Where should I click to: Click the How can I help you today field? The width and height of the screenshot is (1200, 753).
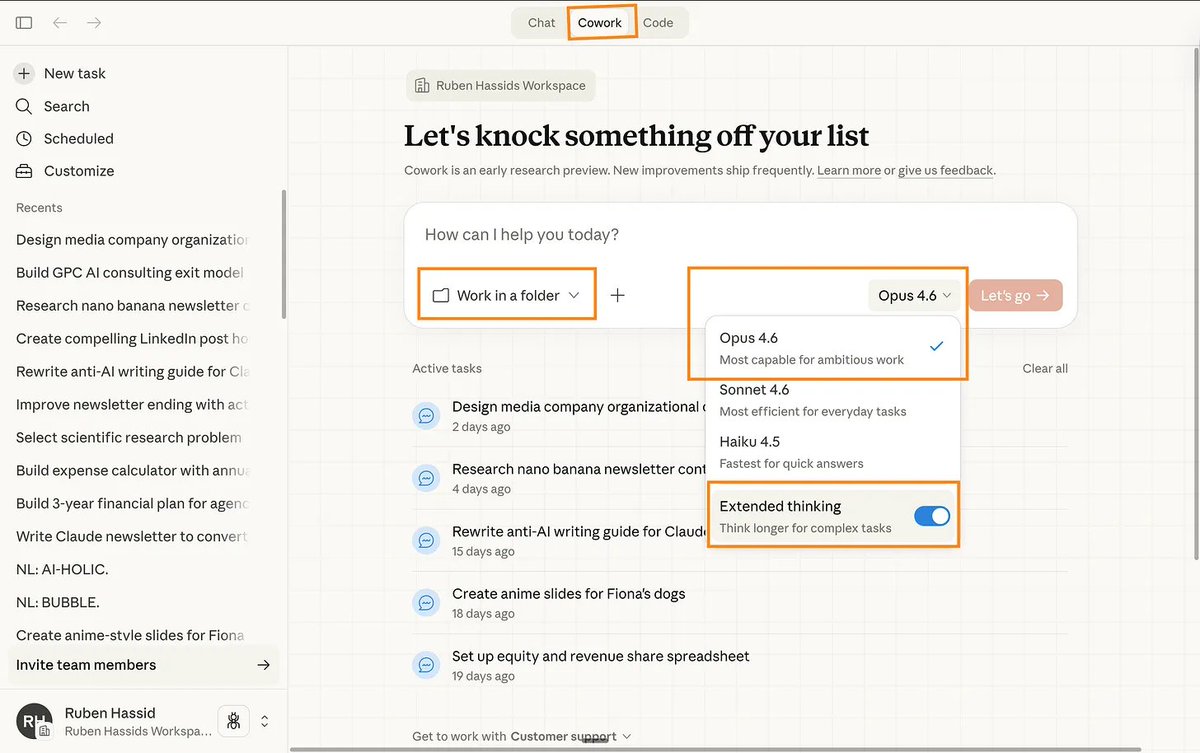tap(740, 235)
